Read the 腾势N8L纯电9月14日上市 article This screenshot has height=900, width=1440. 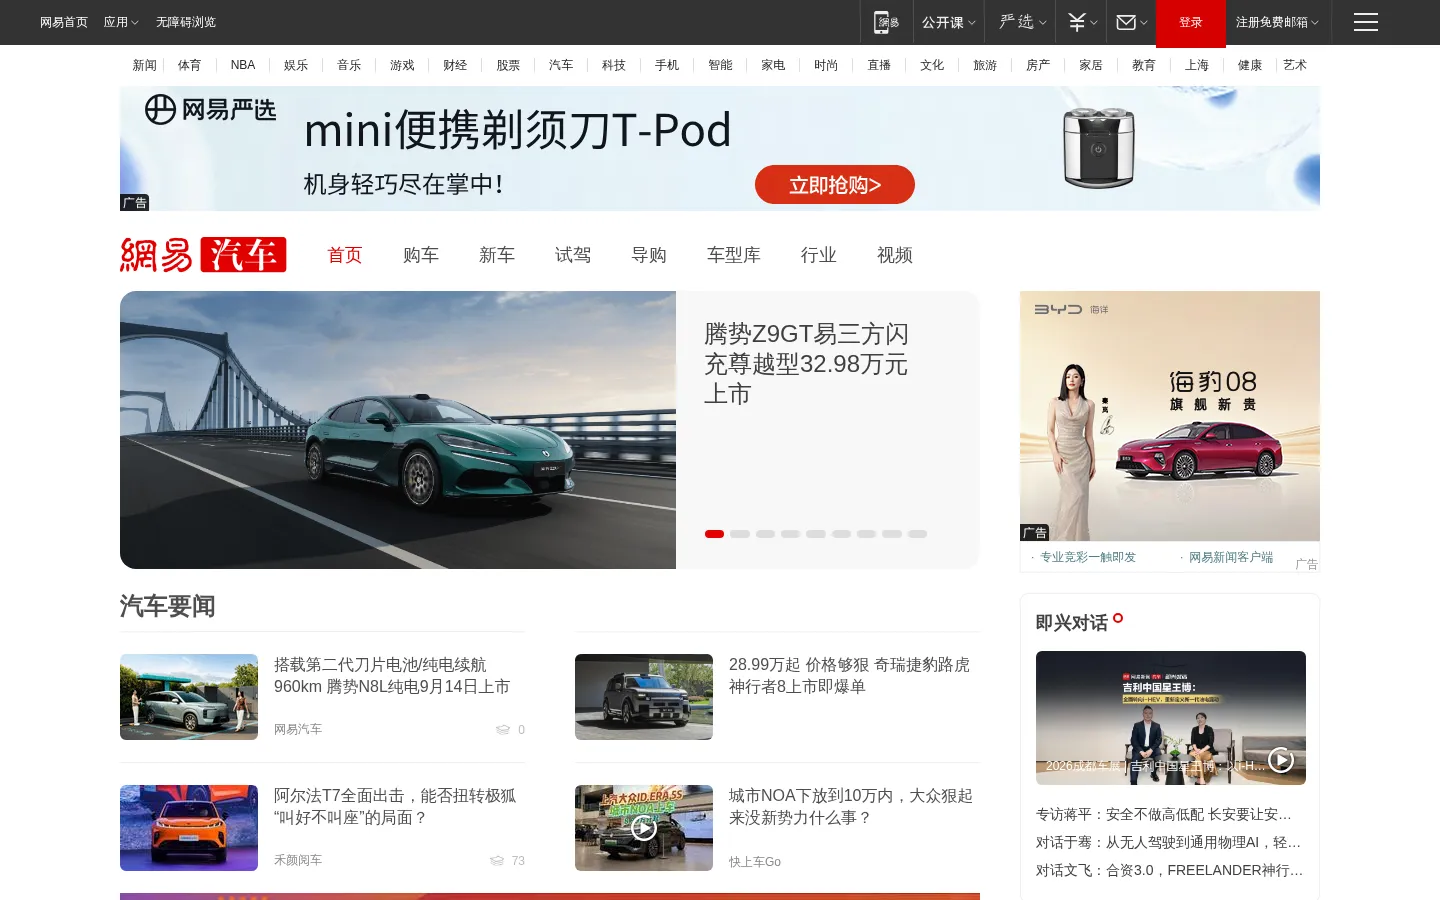392,676
